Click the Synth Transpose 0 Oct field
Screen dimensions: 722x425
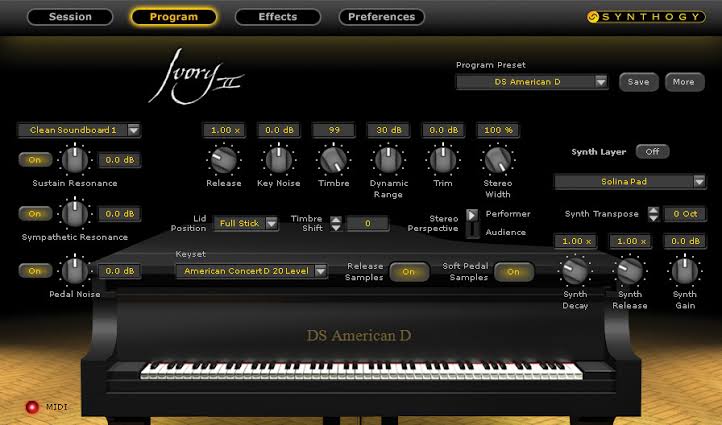coord(685,214)
